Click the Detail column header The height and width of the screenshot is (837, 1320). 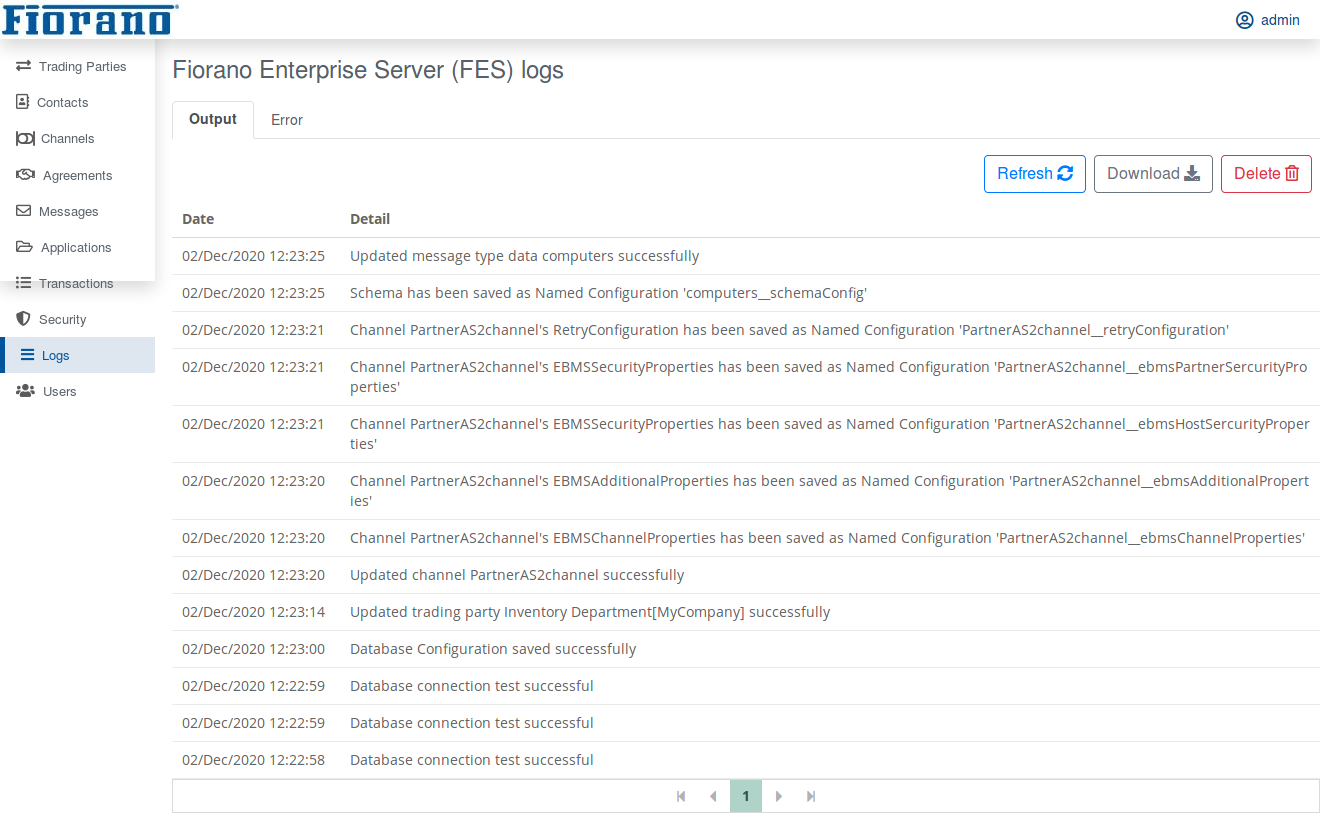coord(370,219)
